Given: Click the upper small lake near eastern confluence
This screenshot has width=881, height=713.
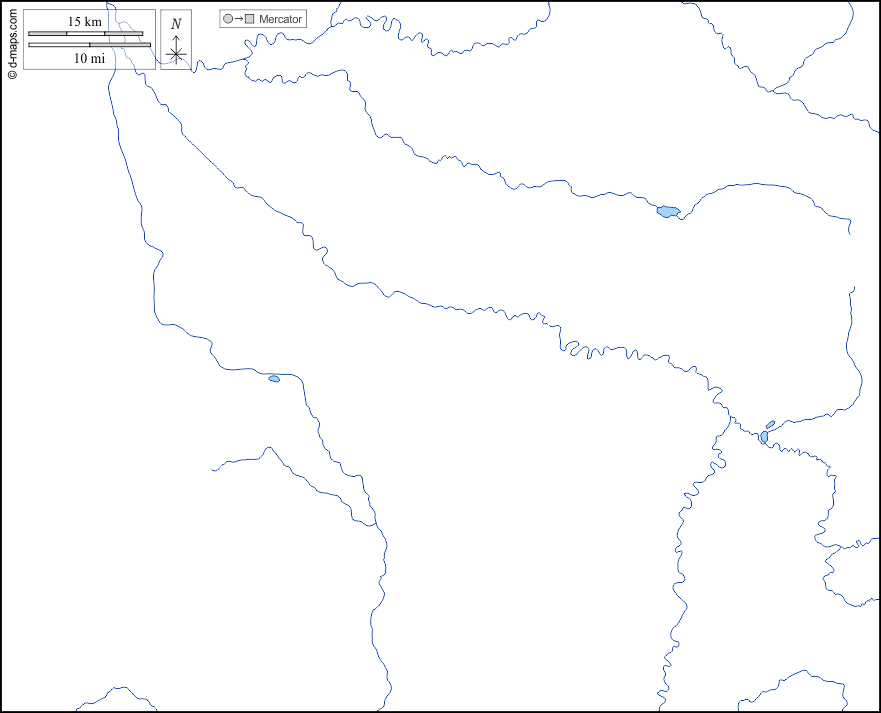Looking at the screenshot, I should 769,424.
